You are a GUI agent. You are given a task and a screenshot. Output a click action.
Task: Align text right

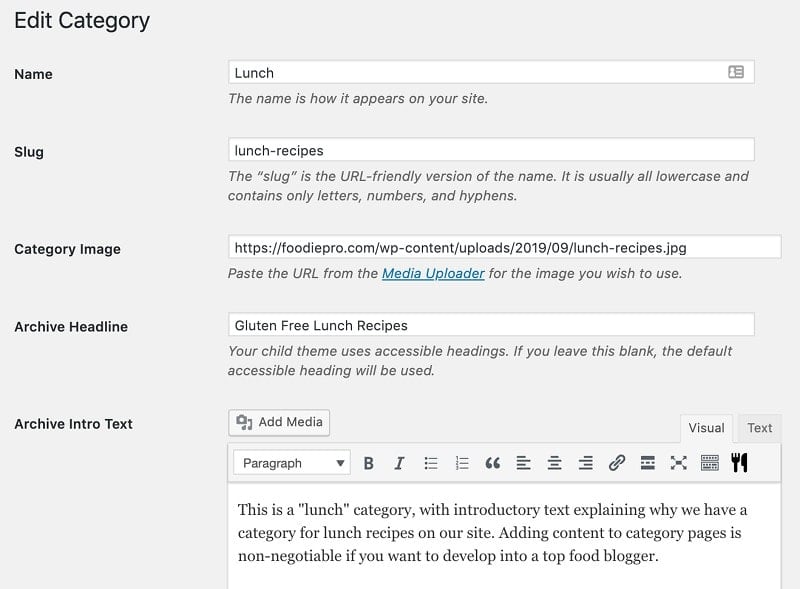click(586, 463)
